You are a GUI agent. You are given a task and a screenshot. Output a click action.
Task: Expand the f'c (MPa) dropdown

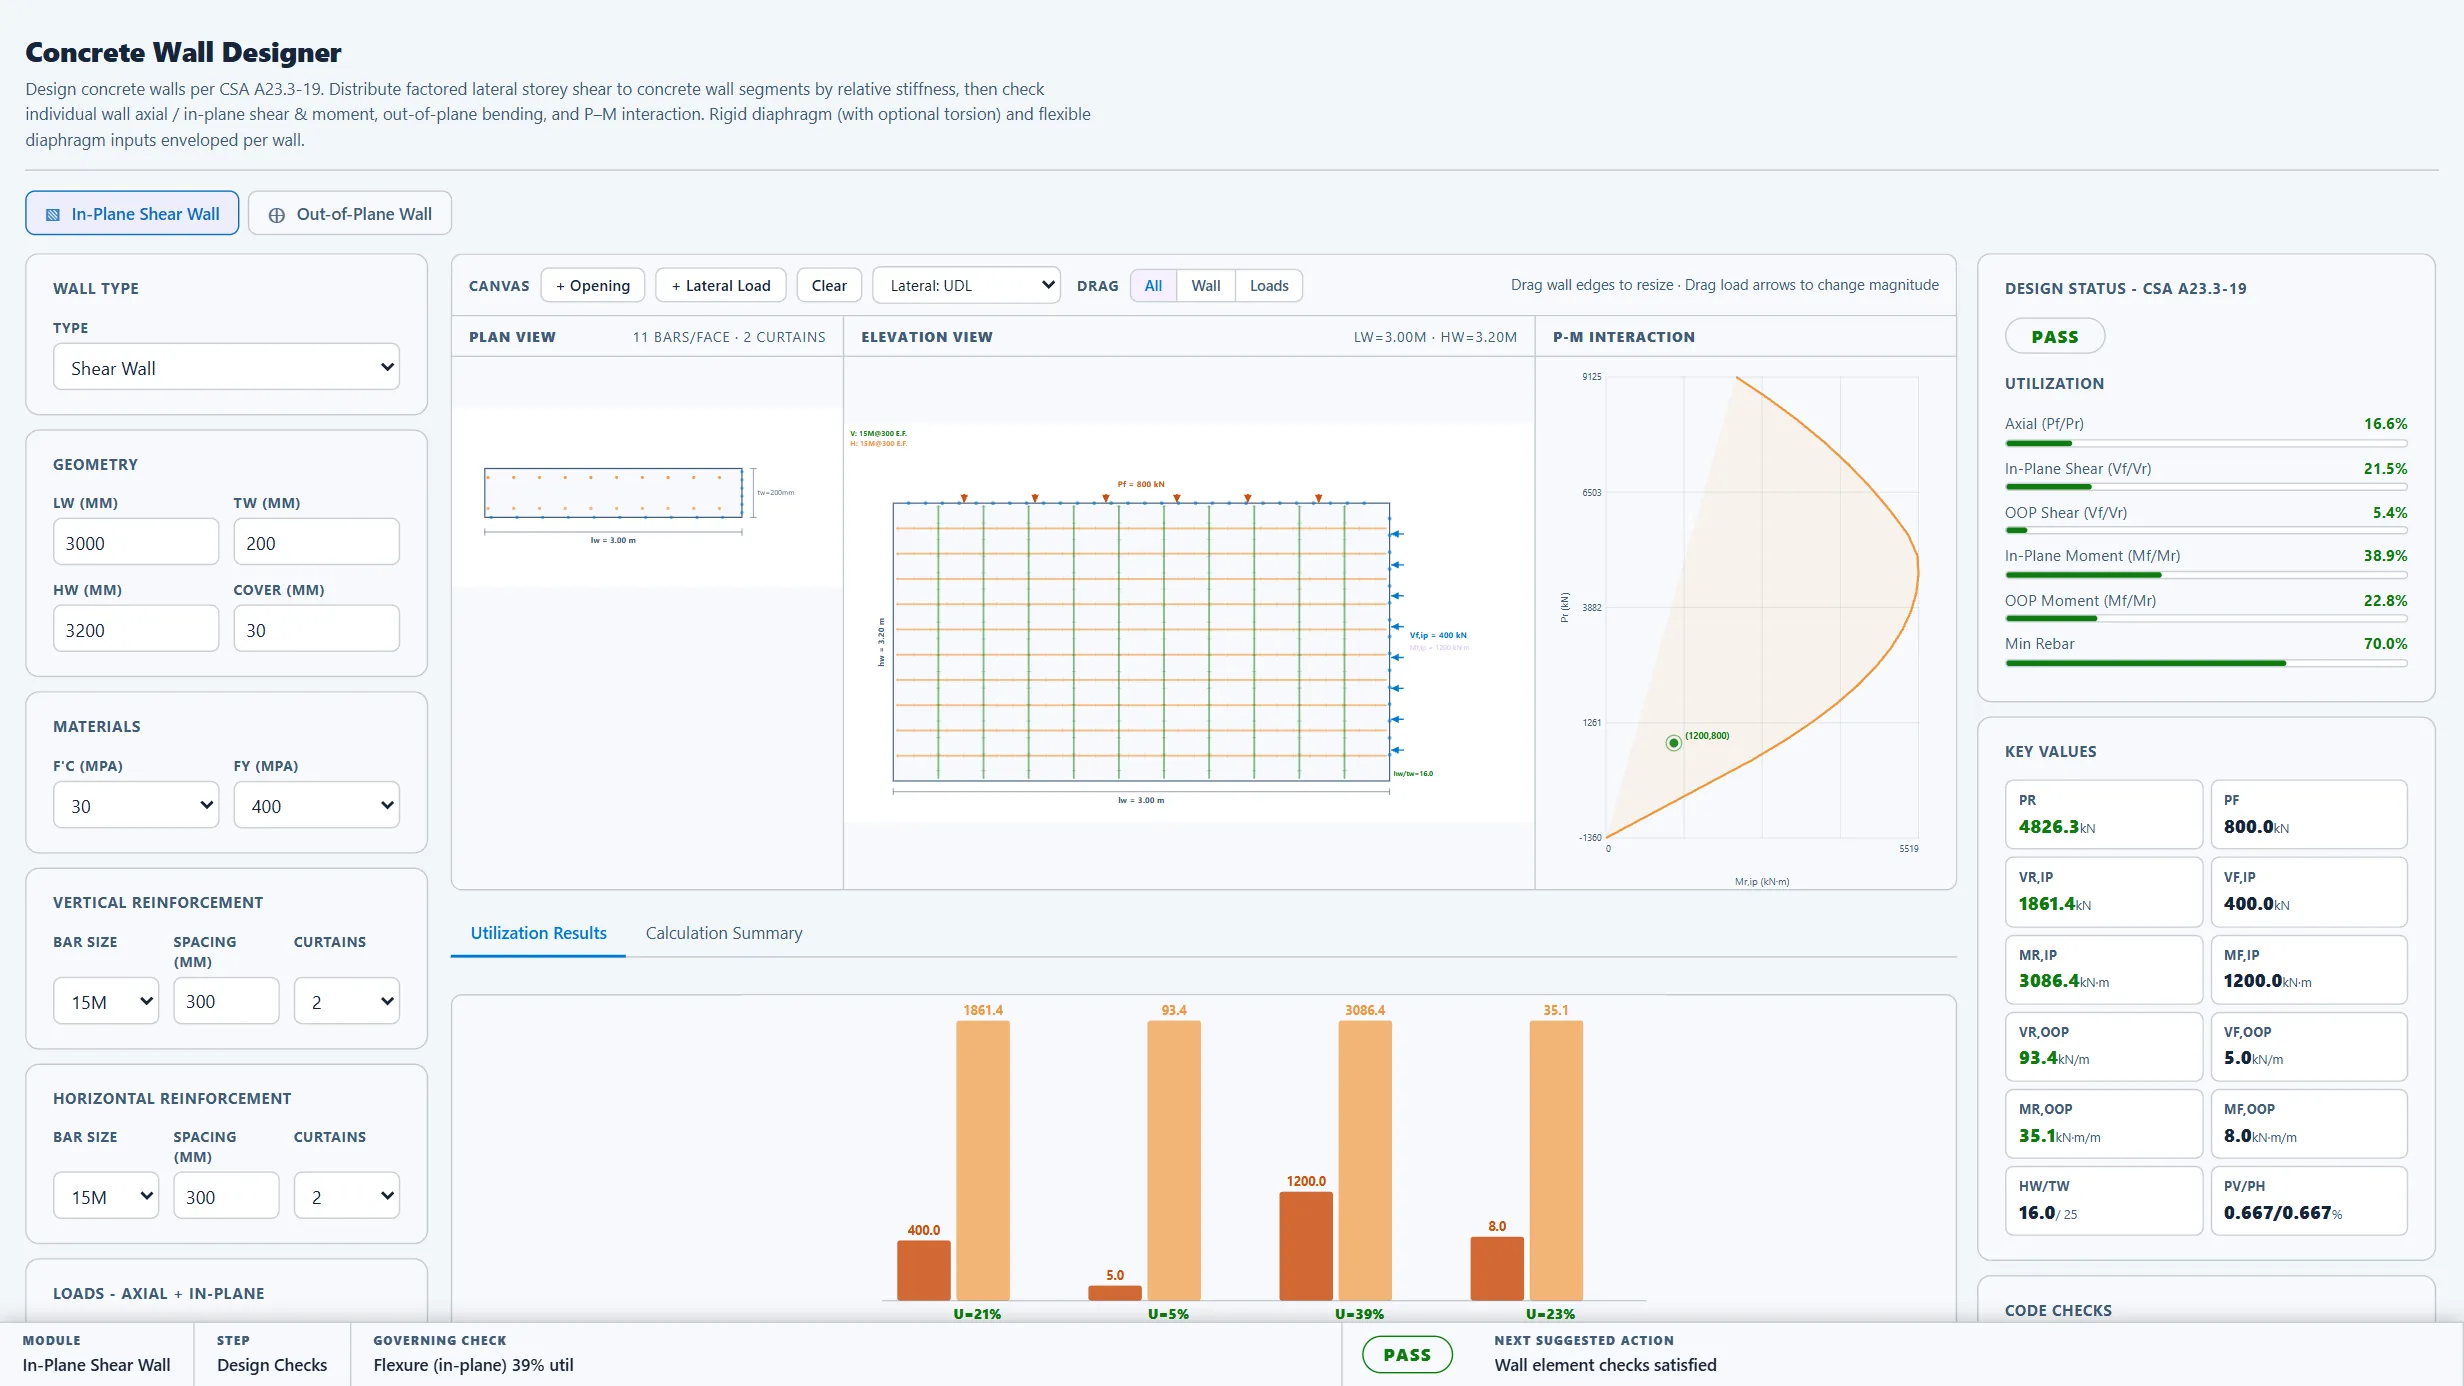coord(136,806)
